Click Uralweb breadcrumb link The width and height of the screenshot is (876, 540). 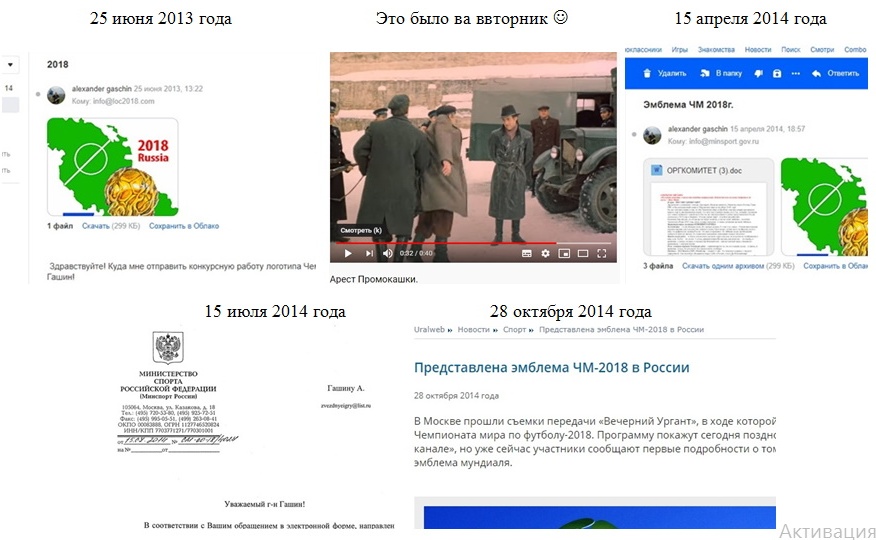(429, 329)
